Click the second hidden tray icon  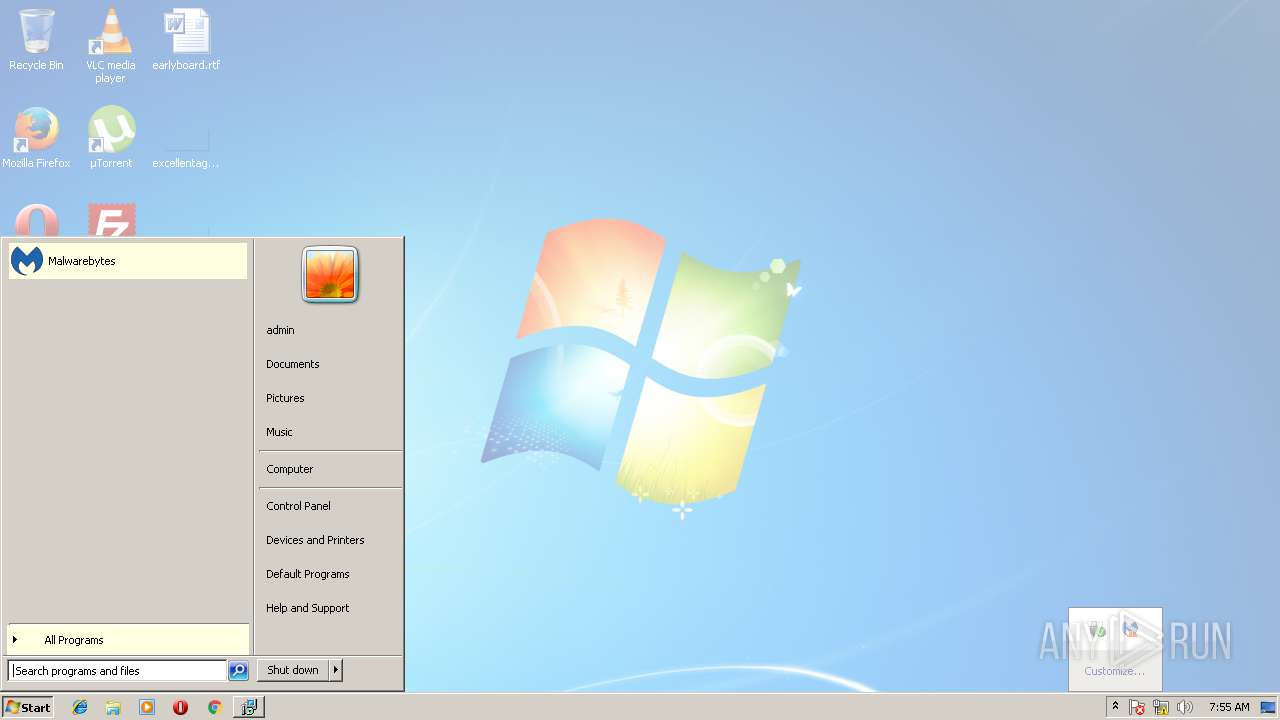(1131, 630)
